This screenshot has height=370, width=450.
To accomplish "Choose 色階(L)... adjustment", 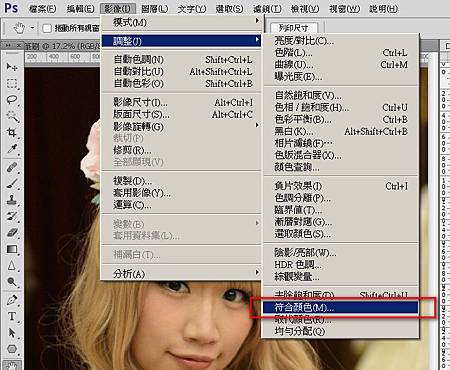I will (341, 53).
